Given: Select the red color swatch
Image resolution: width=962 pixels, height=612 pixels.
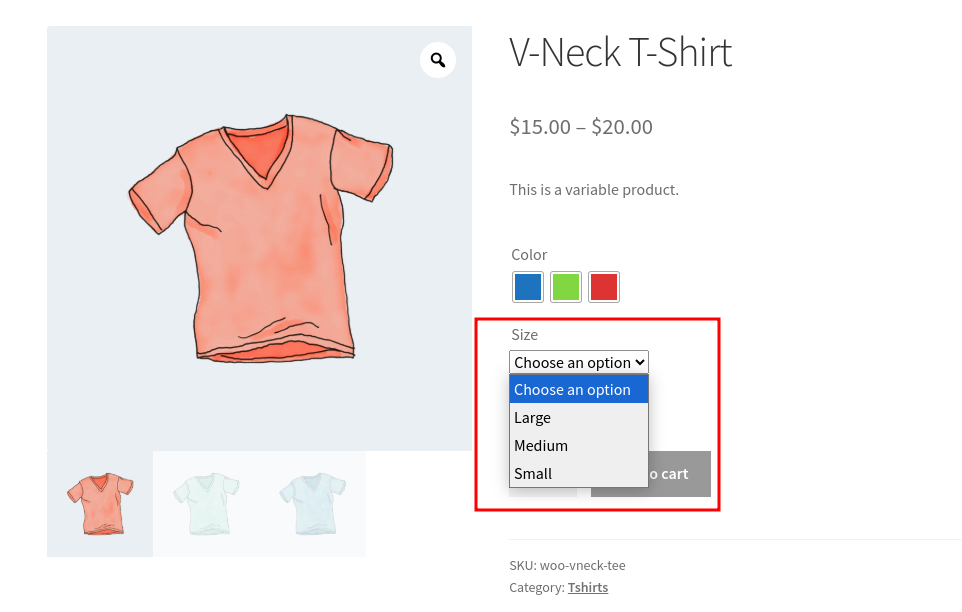Looking at the screenshot, I should point(604,287).
